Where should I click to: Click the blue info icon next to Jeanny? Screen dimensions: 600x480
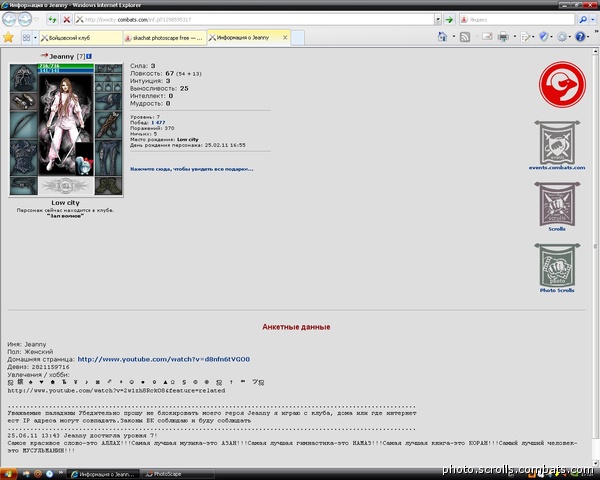[x=89, y=56]
